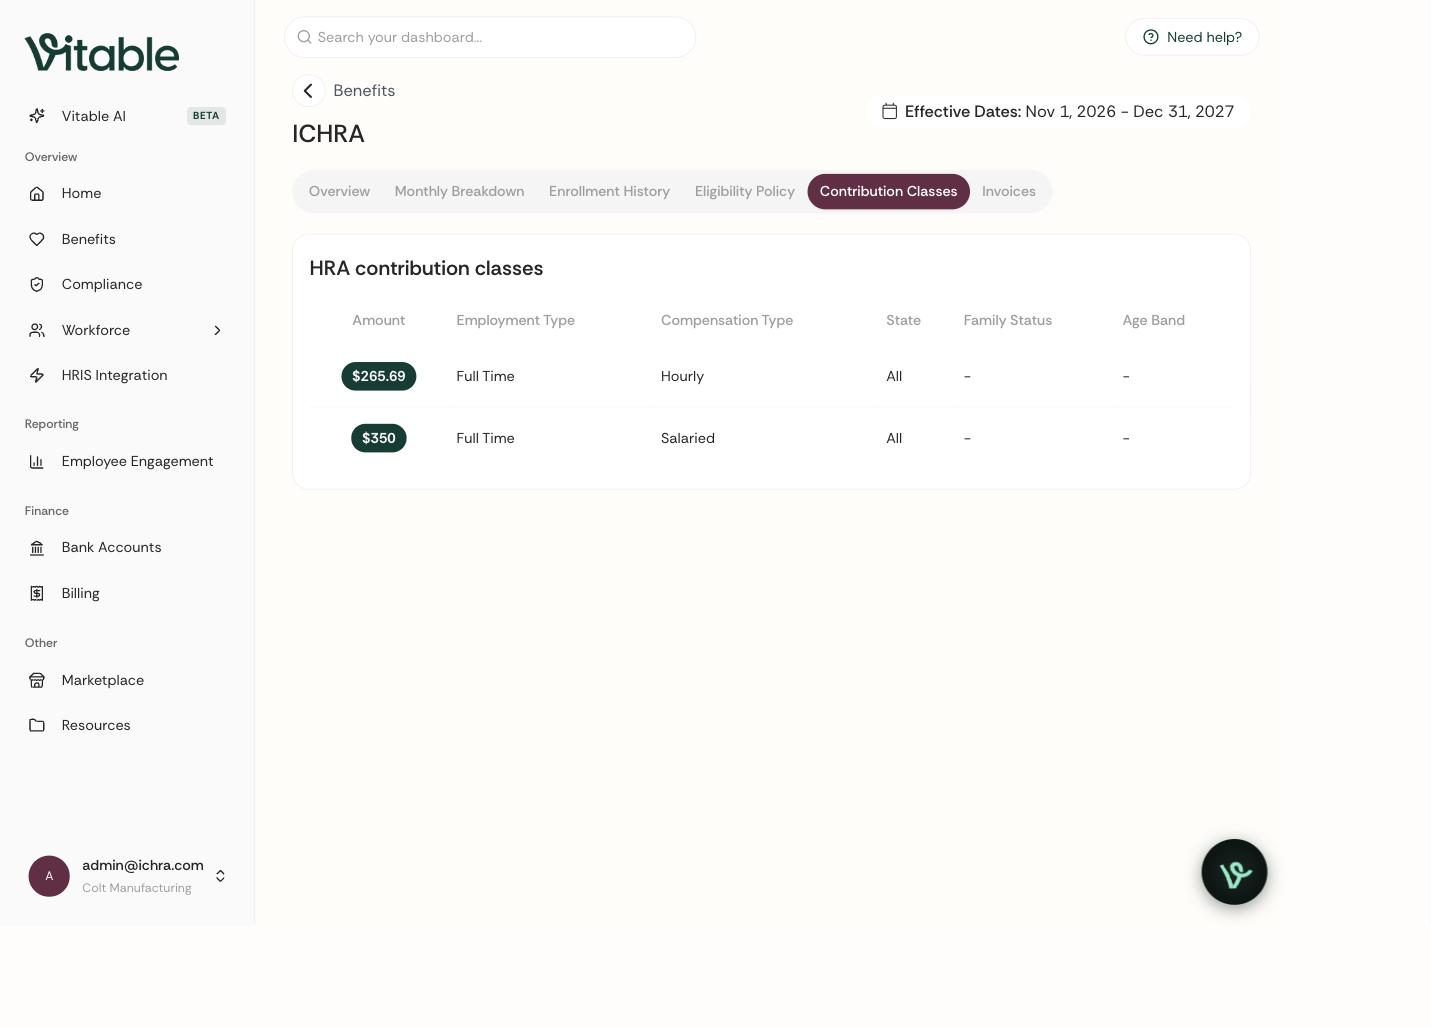Click All state in the Hourly row
Screen dimensions: 1431x1028
pos(894,376)
